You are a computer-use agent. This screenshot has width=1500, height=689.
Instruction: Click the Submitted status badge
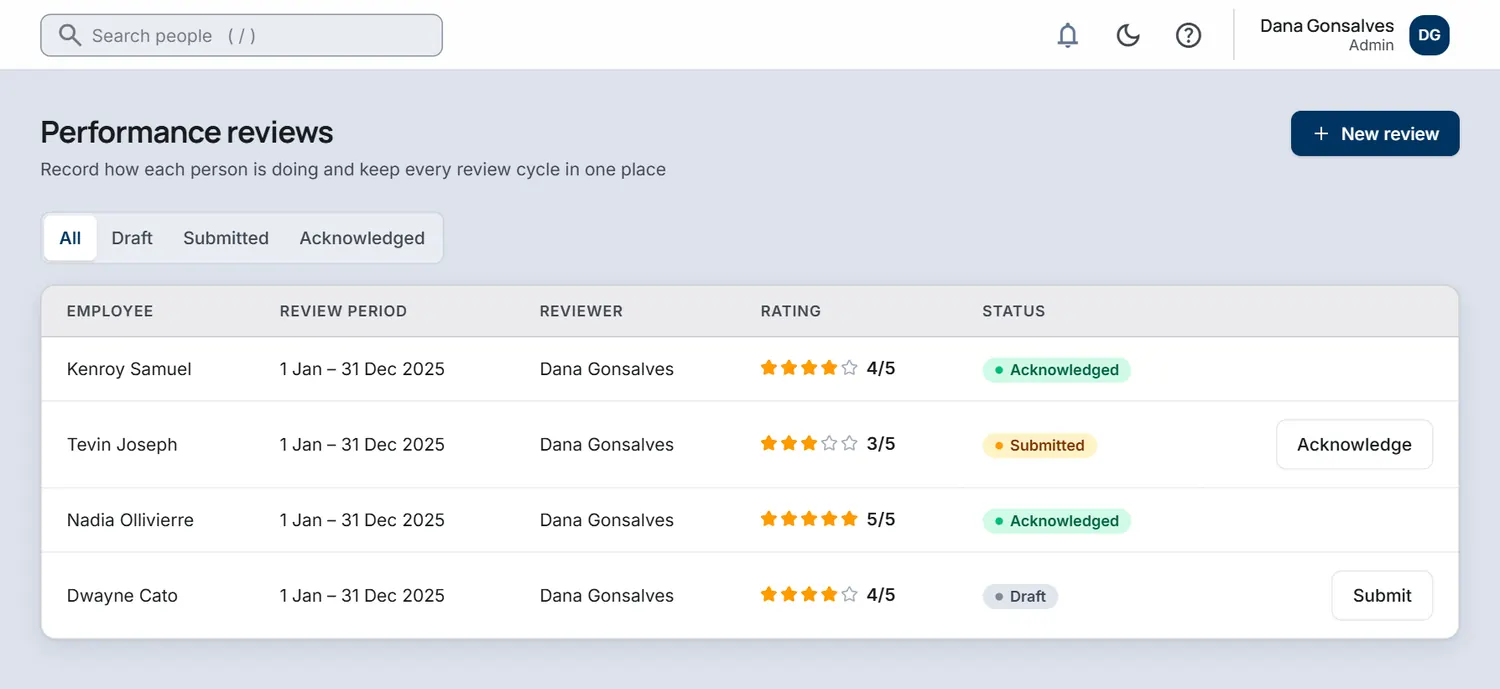[x=1040, y=446]
